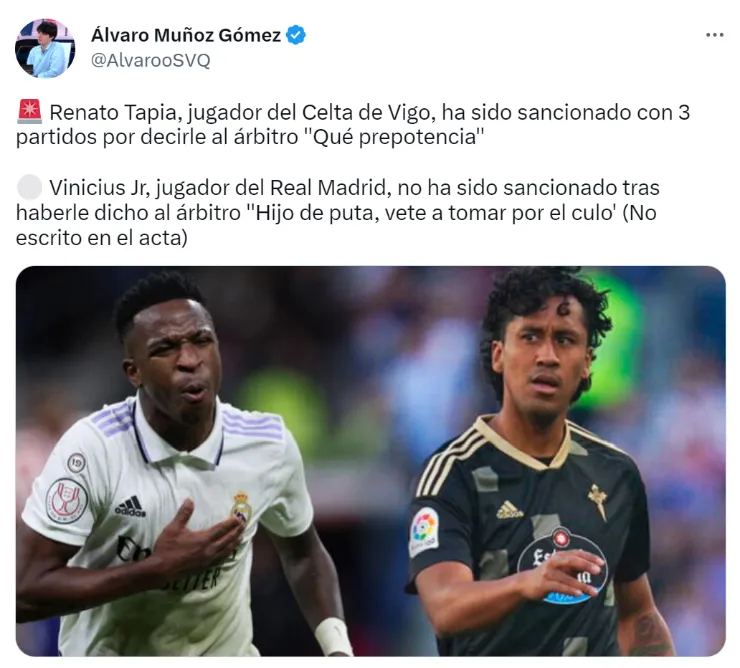Click the Adidas logo on the white shirt
Image resolution: width=740 pixels, height=668 pixels.
[x=130, y=506]
